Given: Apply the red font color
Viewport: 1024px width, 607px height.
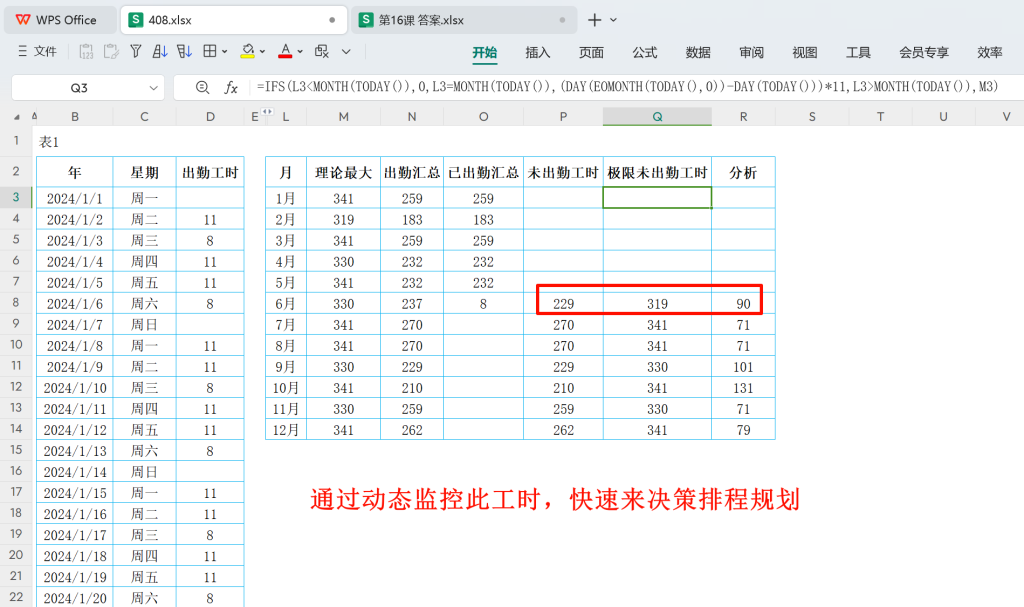Looking at the screenshot, I should [285, 52].
